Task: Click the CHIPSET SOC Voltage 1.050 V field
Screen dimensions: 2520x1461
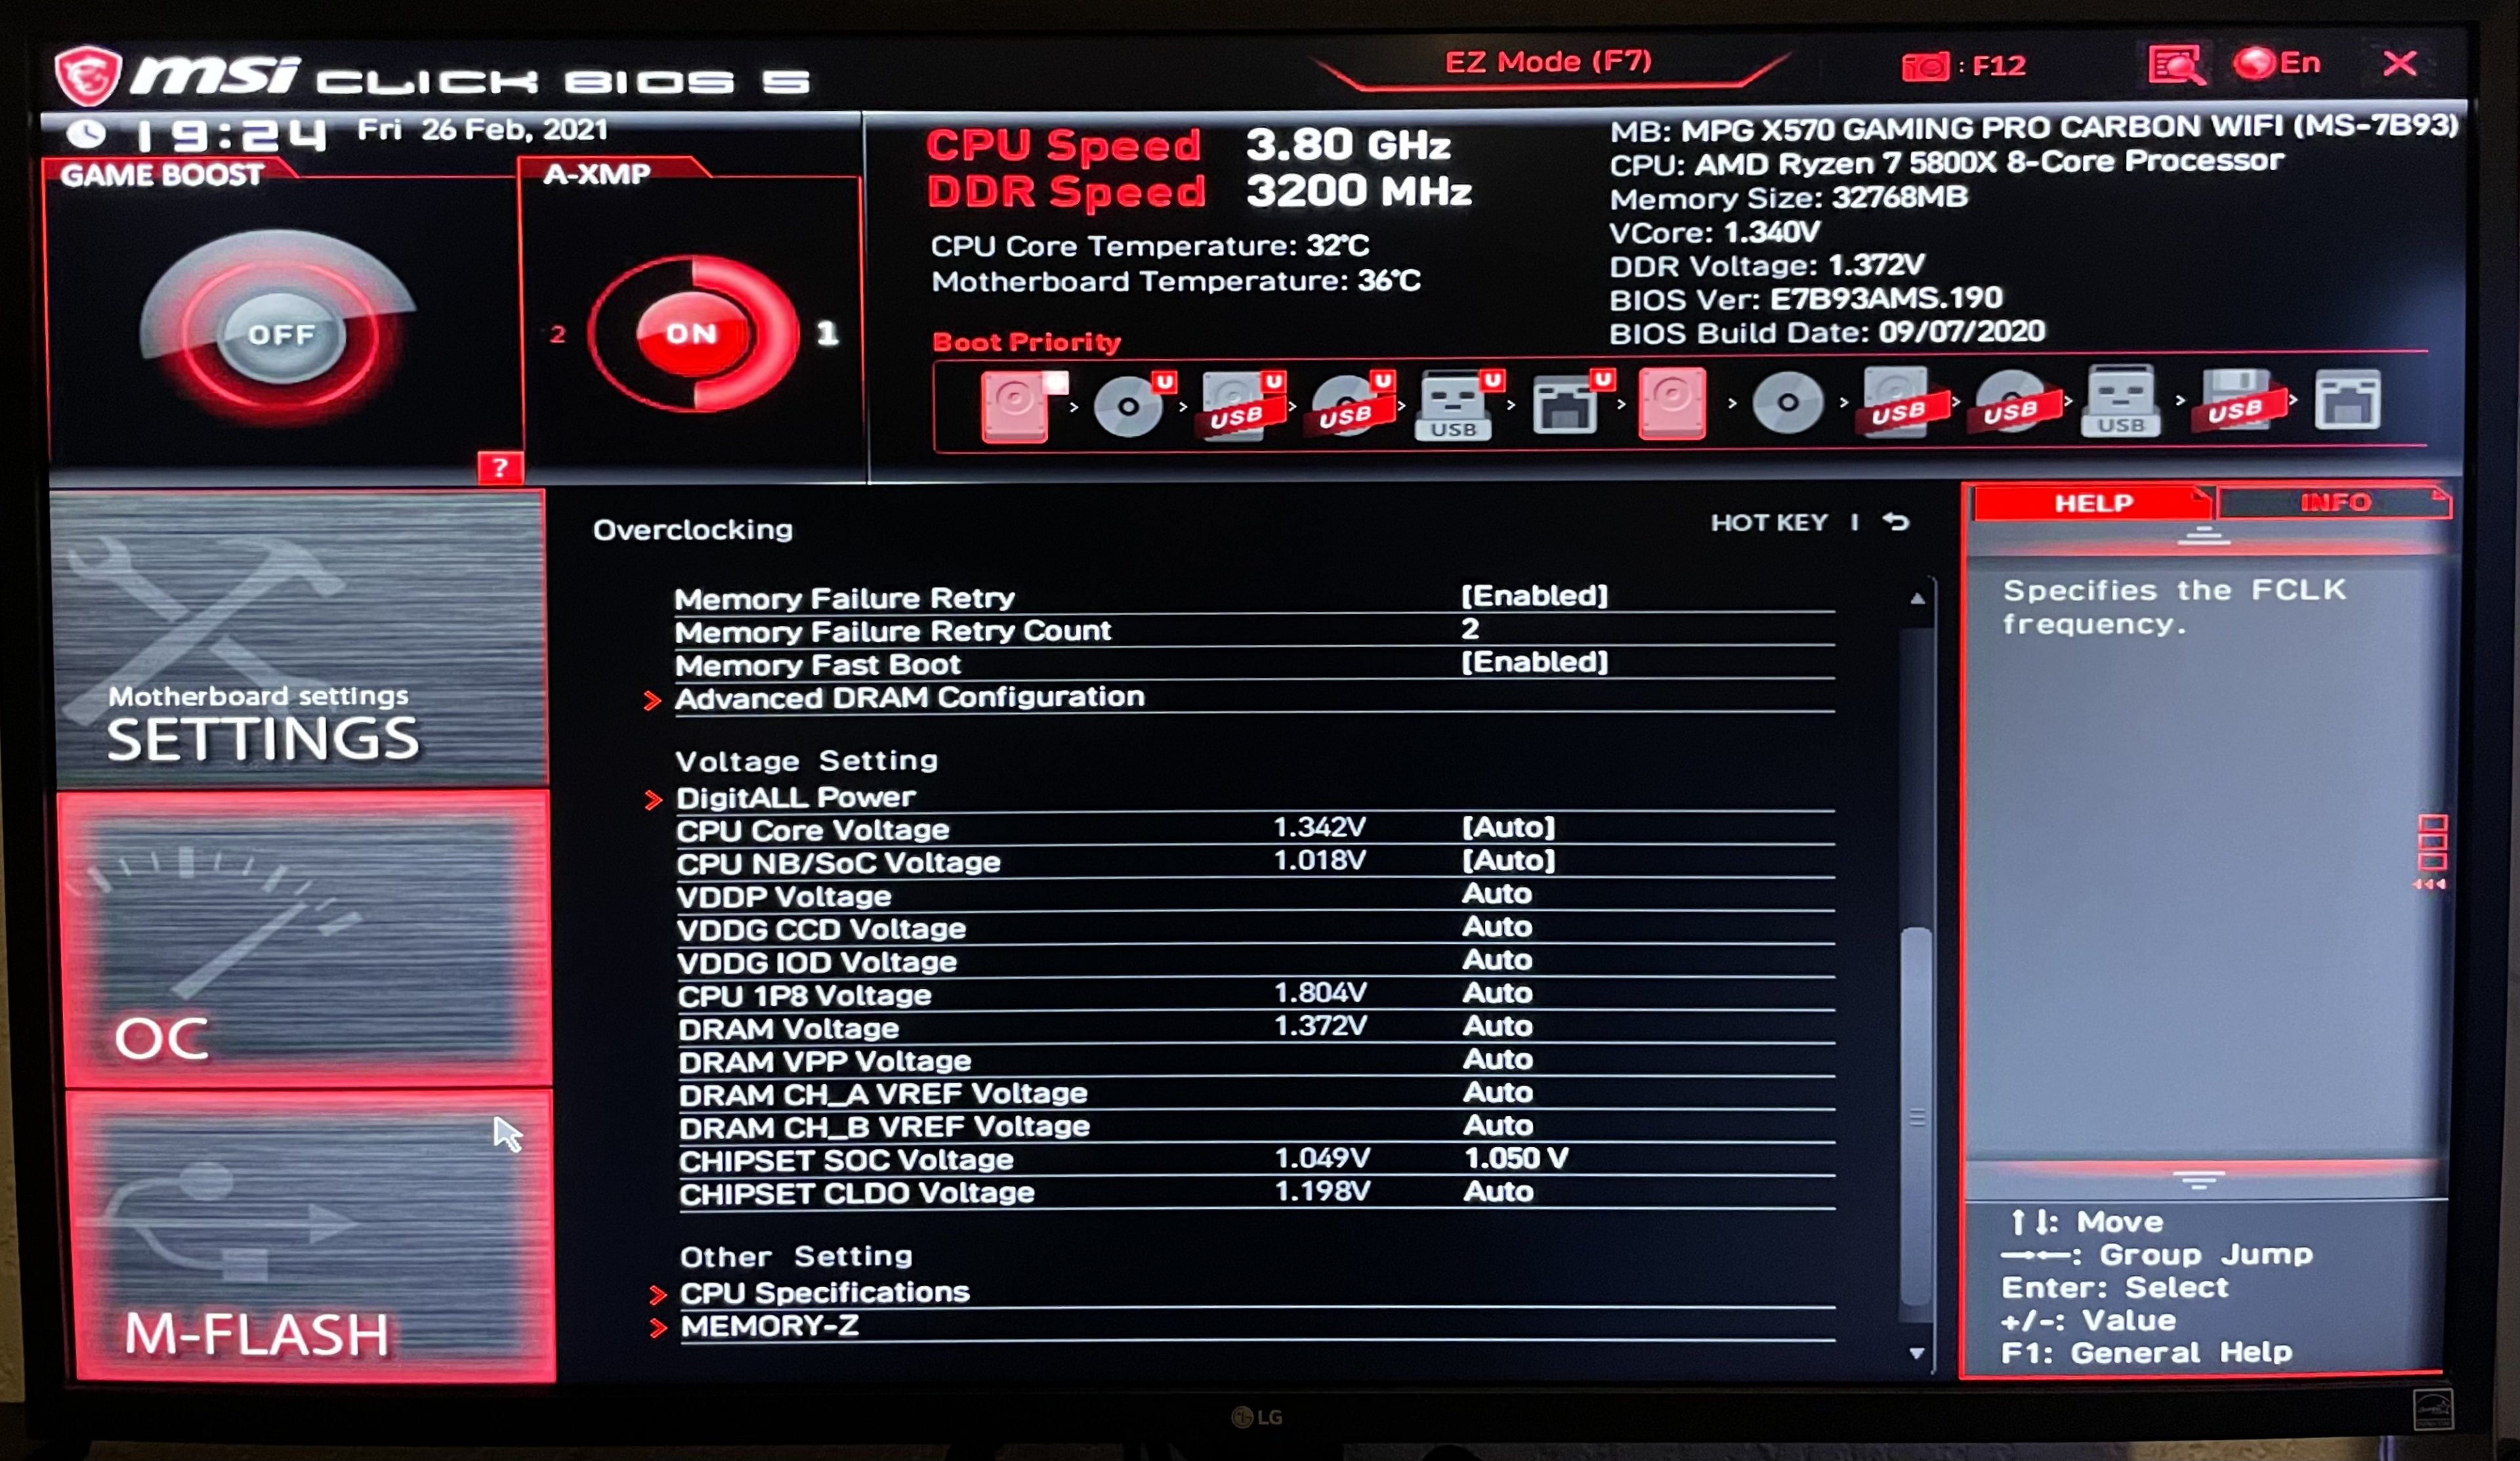Action: (1515, 1158)
